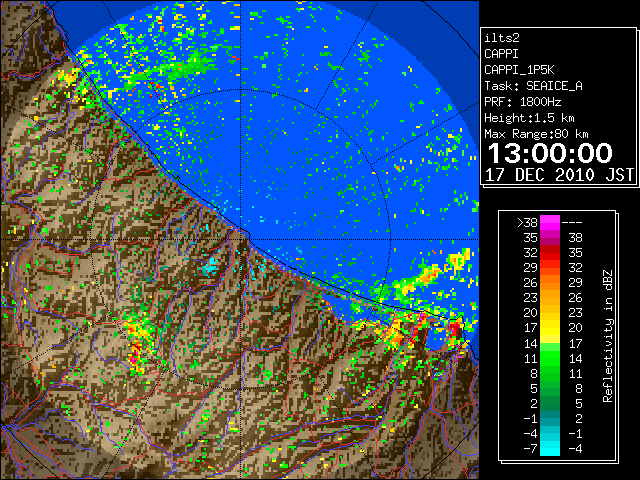The width and height of the screenshot is (640, 480).
Task: Click the 'Reflectivity in dBZ' legend title
Action: click(x=608, y=336)
